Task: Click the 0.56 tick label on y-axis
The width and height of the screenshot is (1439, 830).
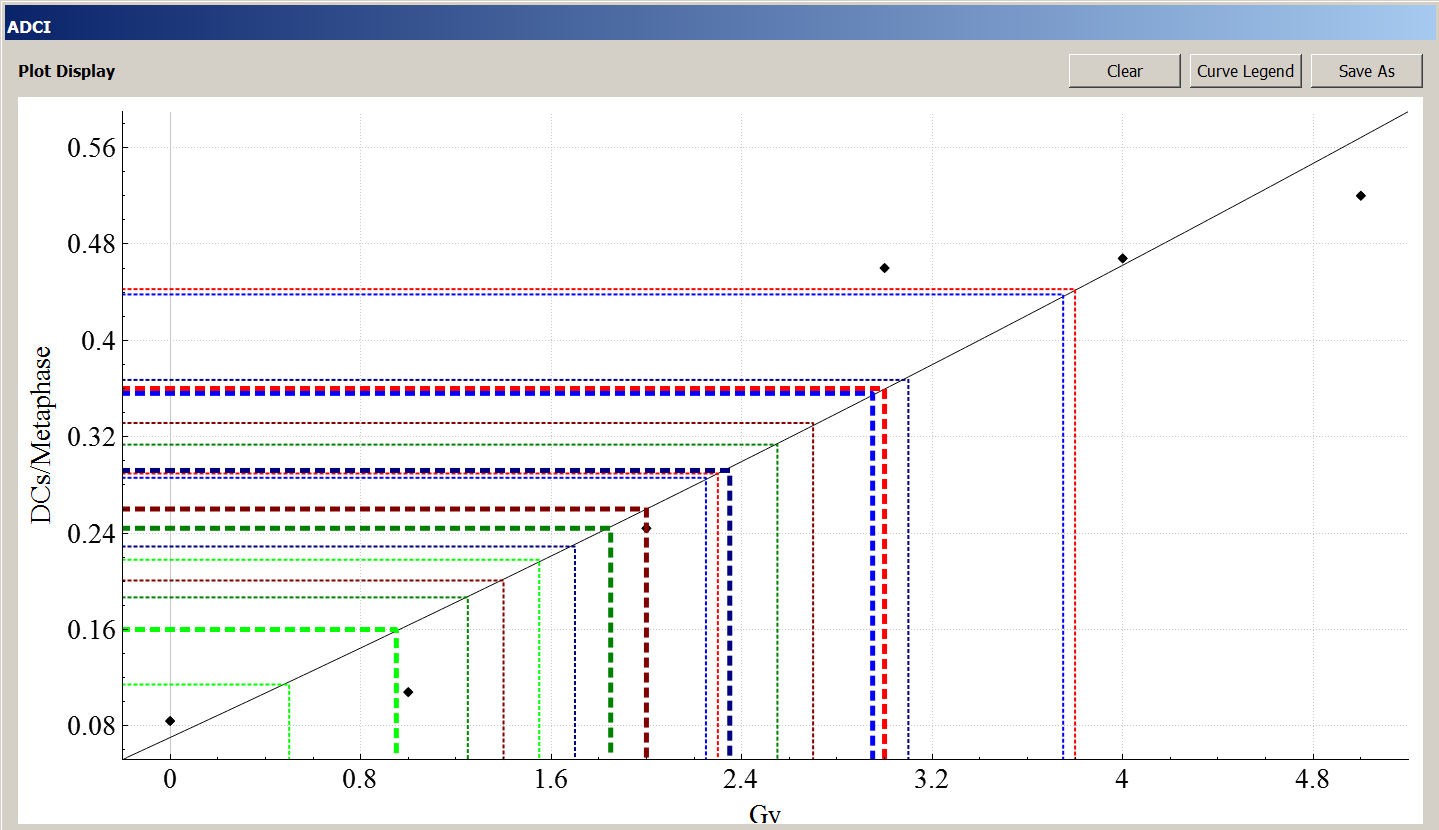Action: (91, 148)
